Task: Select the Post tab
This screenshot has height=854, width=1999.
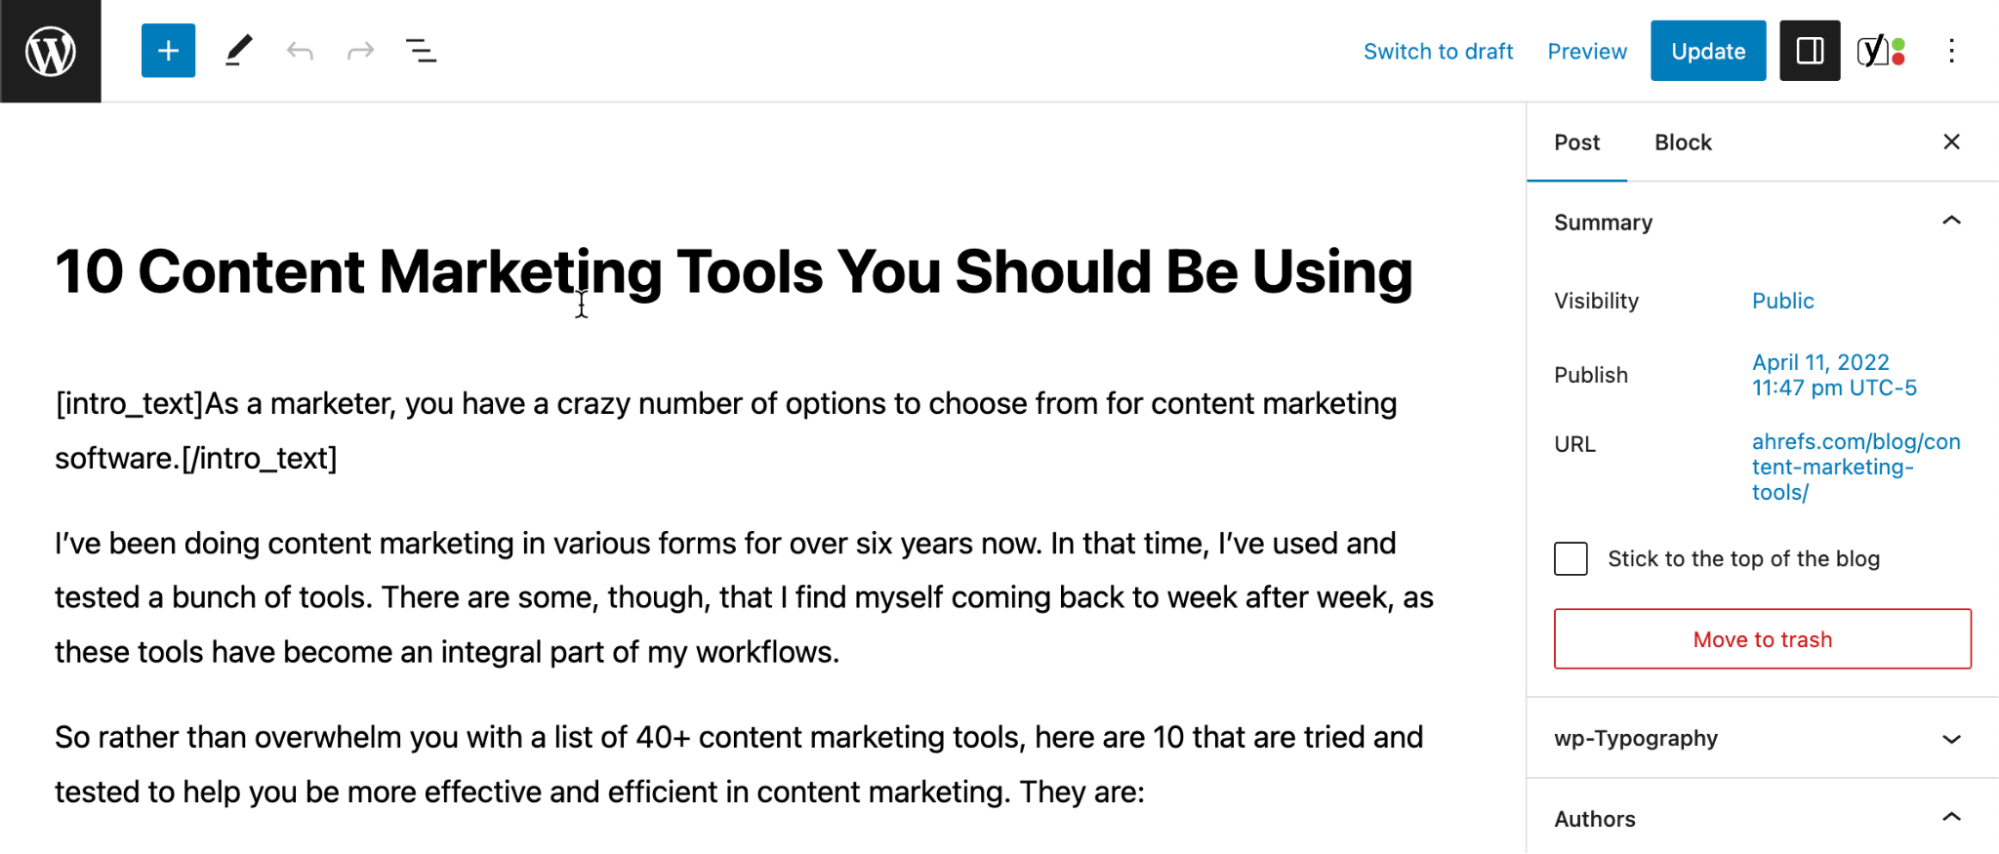Action: click(x=1577, y=143)
